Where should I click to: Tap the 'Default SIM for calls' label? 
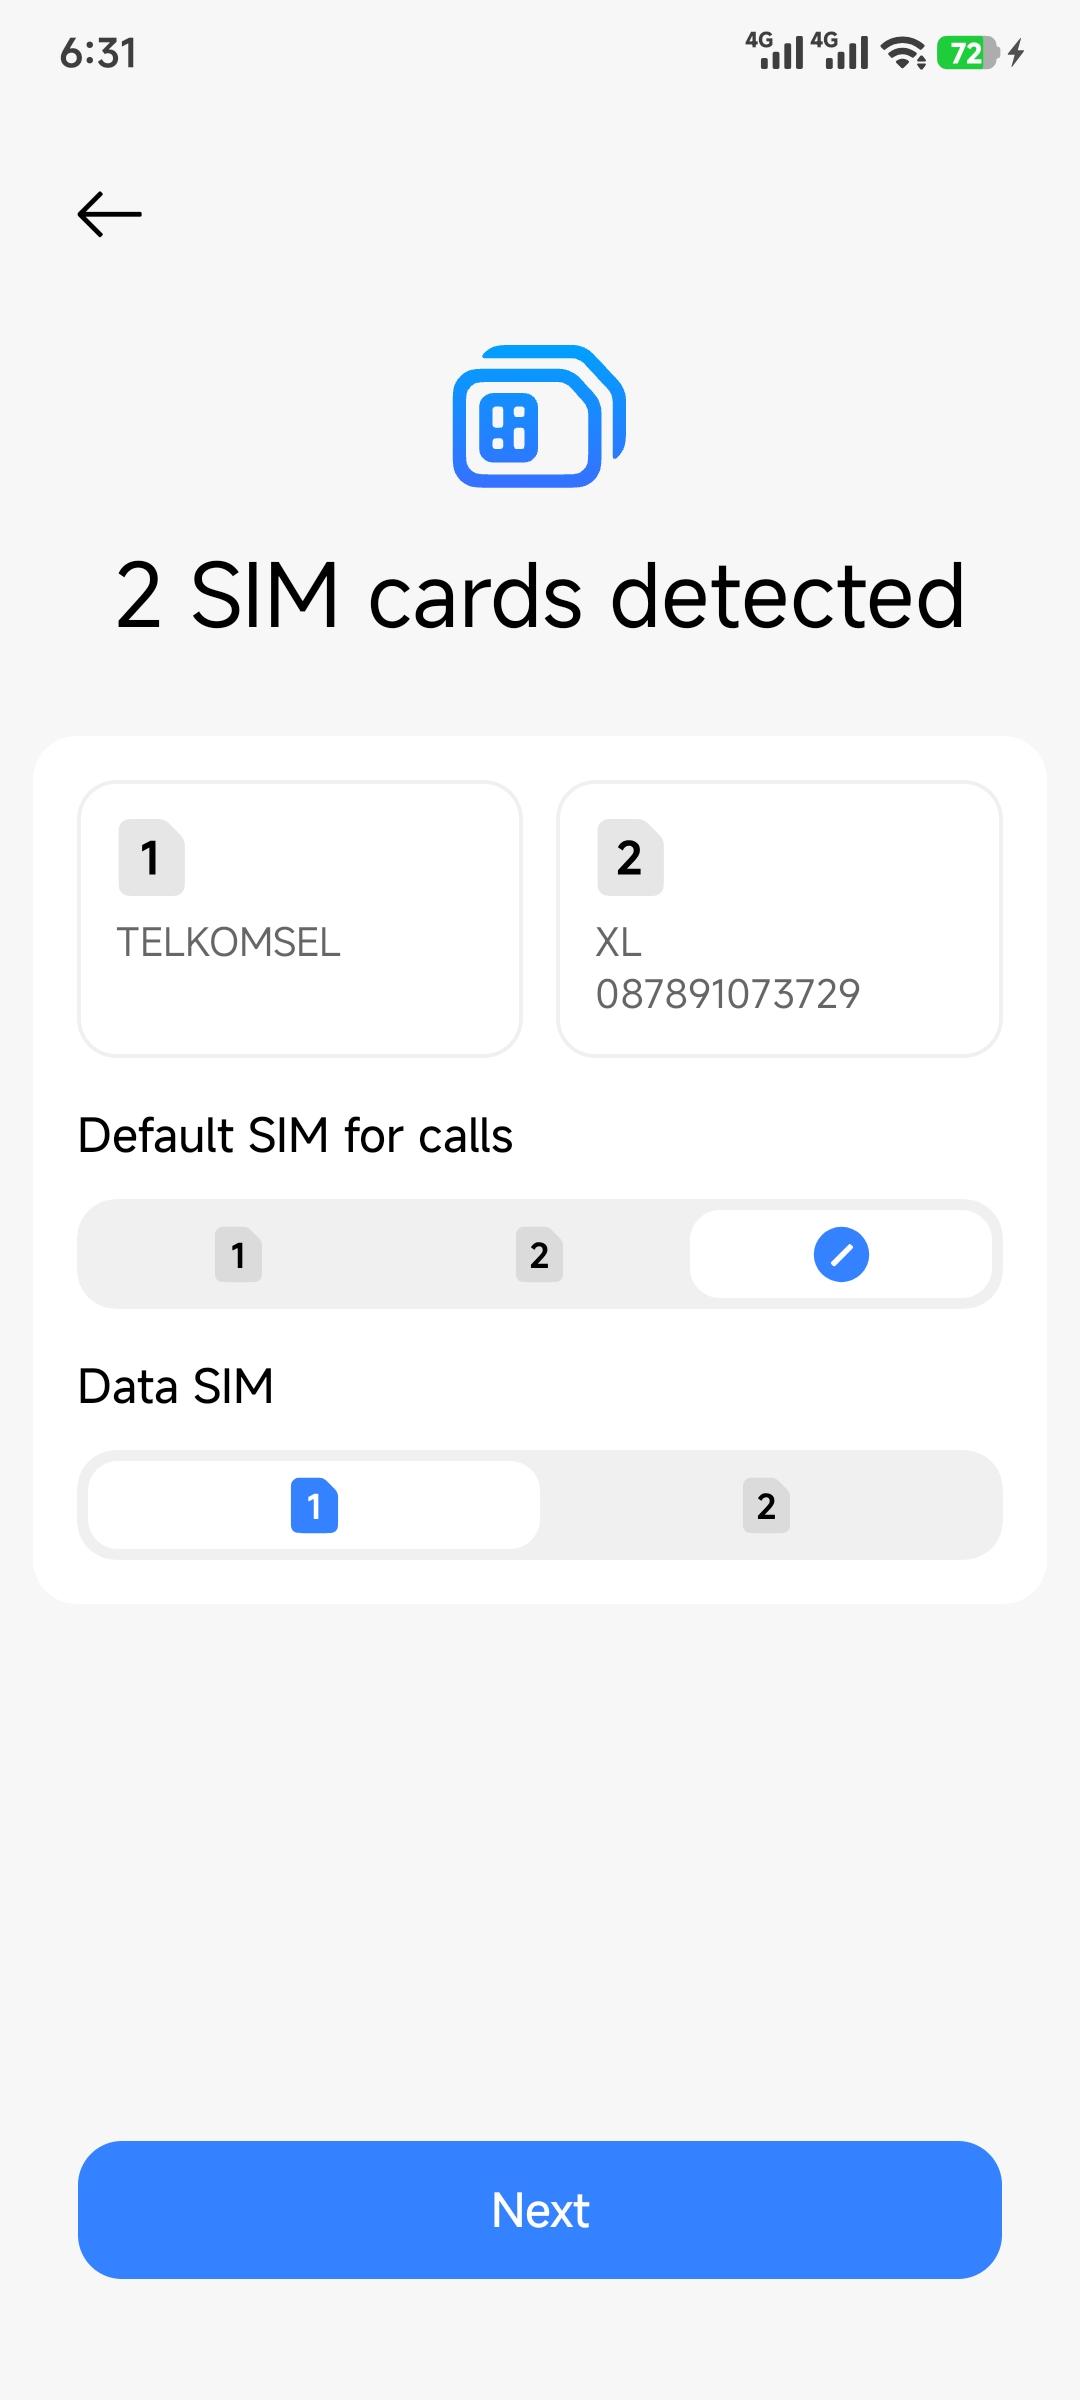tap(295, 1136)
